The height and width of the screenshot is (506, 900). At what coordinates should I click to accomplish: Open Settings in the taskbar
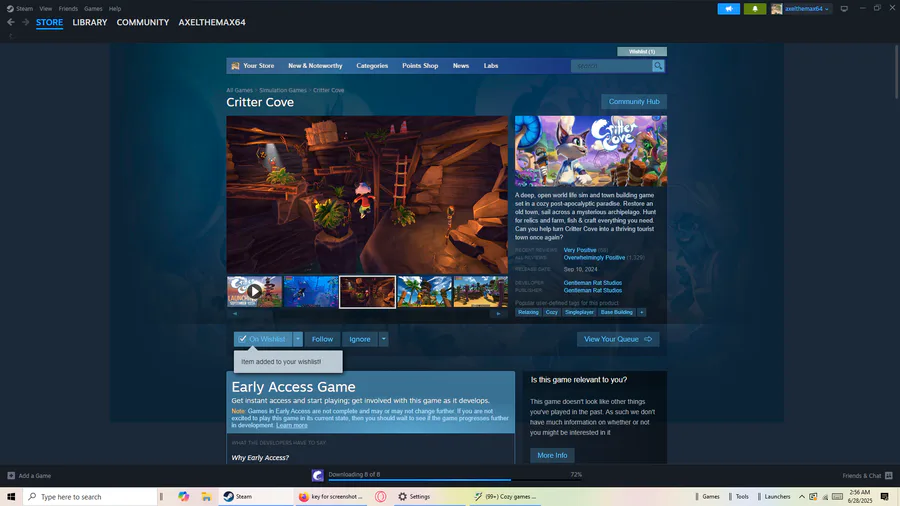414,497
